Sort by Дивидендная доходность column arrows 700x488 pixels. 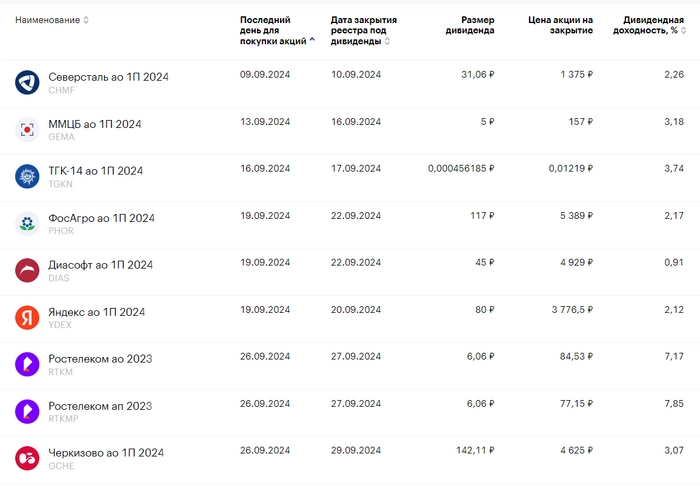[687, 30]
